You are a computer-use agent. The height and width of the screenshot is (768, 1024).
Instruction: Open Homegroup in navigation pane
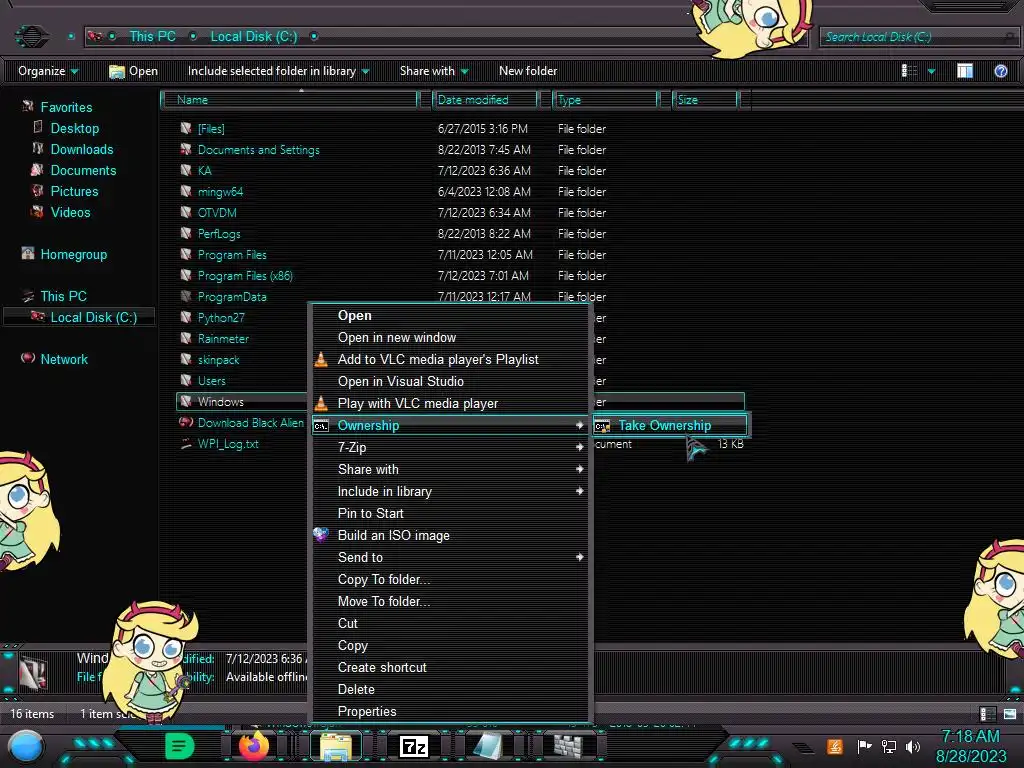pos(74,255)
